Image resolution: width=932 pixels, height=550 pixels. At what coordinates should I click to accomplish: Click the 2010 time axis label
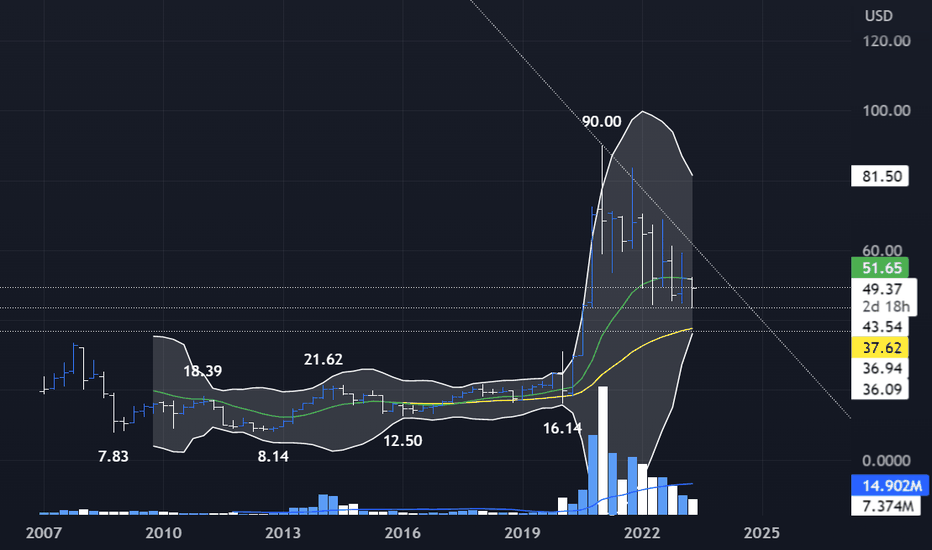(163, 533)
